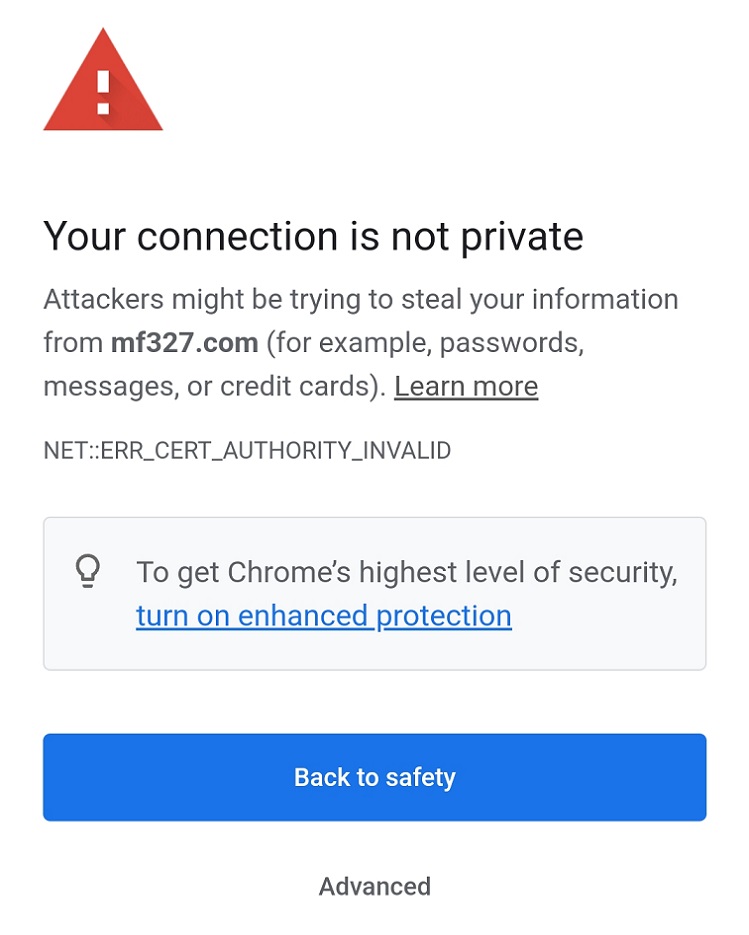Open the Learn more link
749x935 pixels.
click(466, 387)
